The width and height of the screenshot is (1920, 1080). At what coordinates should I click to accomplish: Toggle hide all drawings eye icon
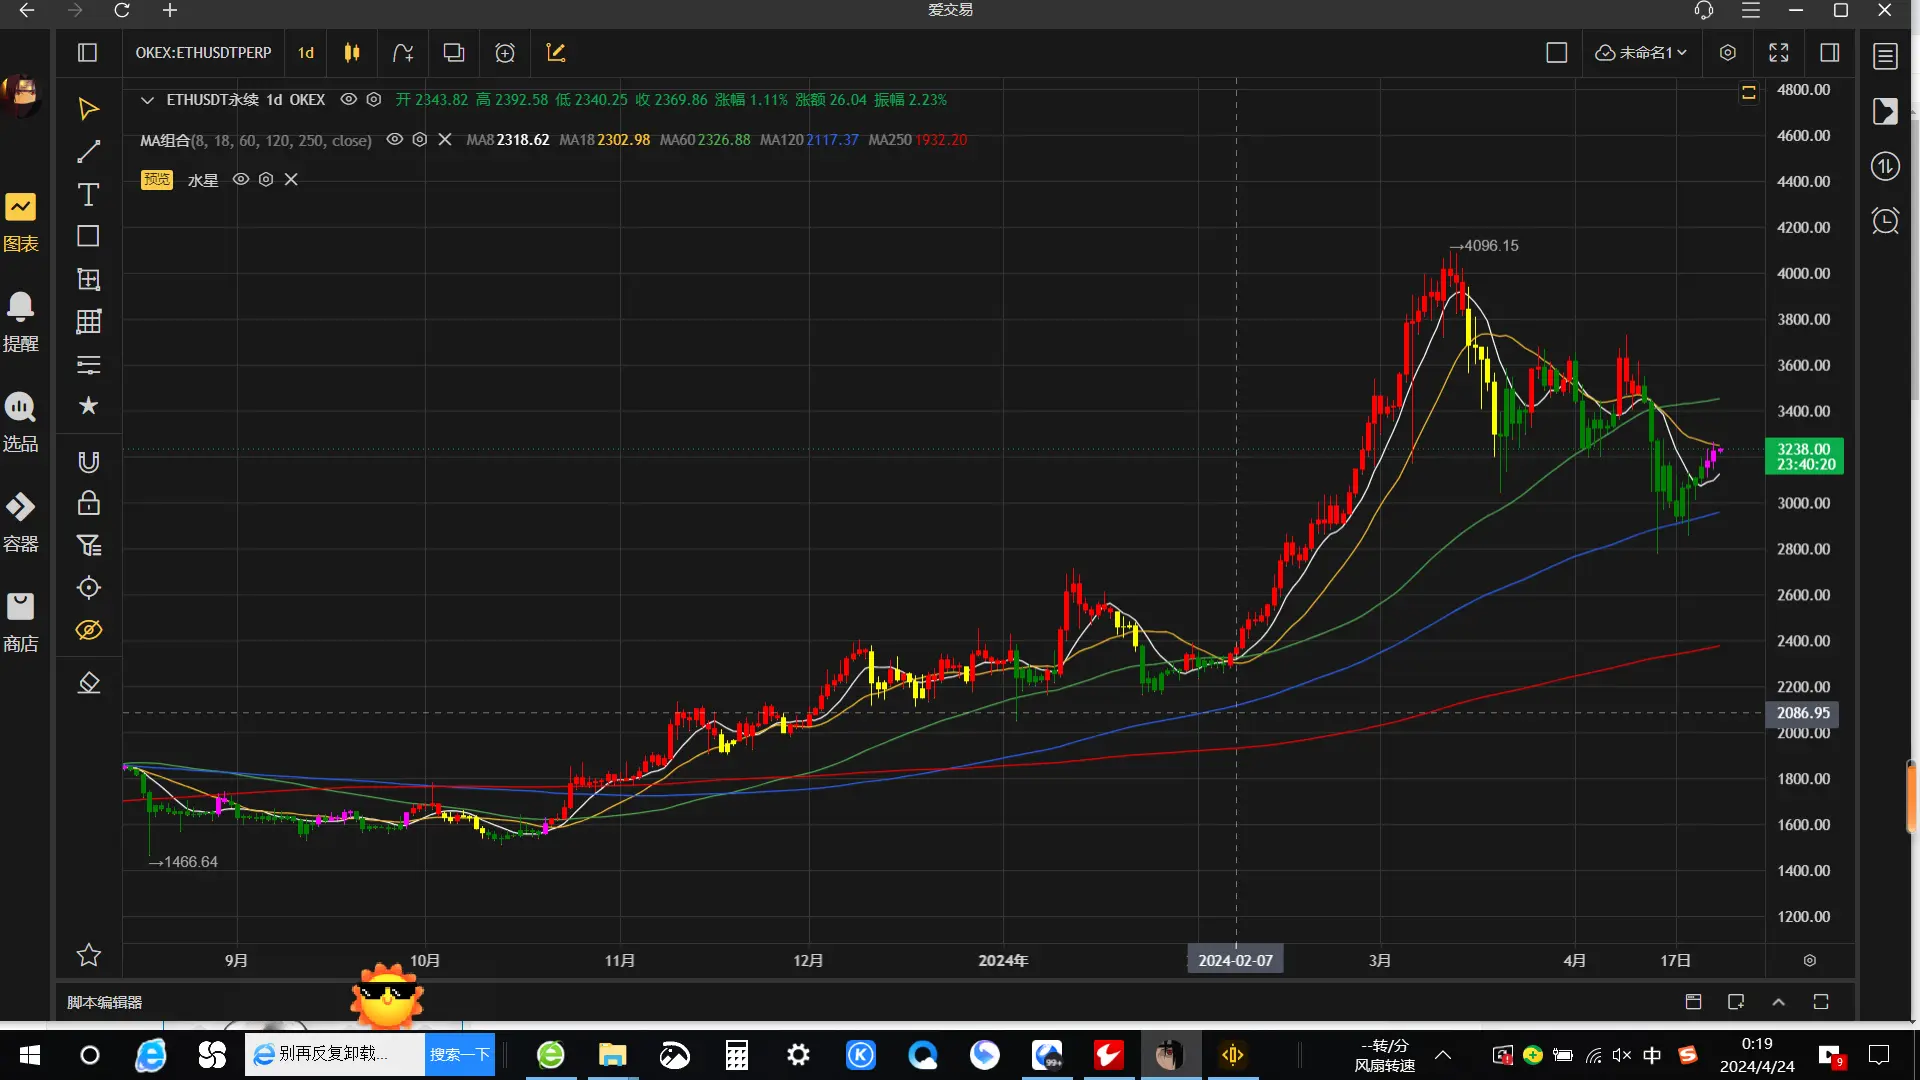coord(88,630)
